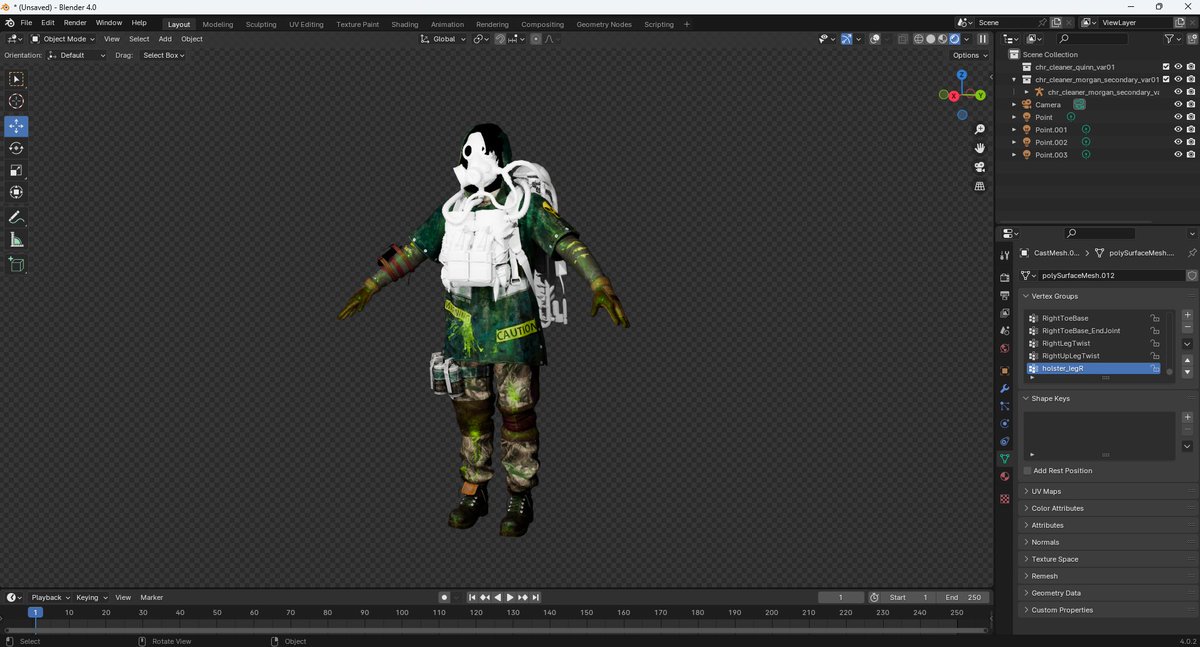Open the View Layer properties tab
Screen dimensions: 1200x647
1005,313
